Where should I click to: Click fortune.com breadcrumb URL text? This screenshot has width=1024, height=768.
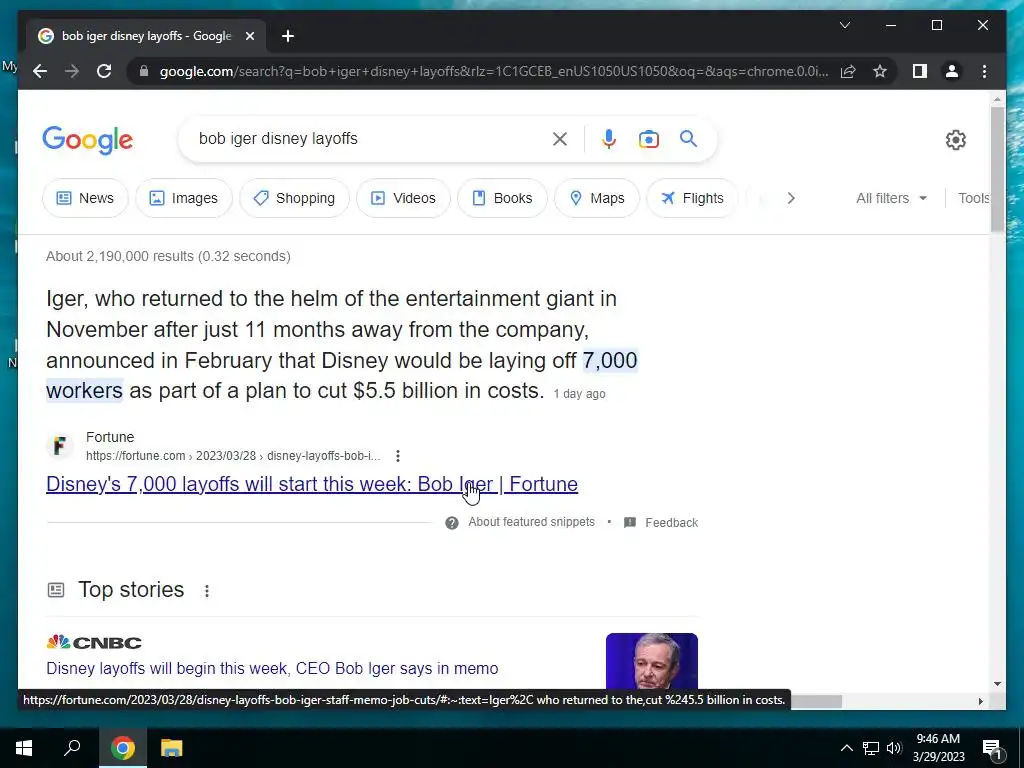click(x=233, y=456)
